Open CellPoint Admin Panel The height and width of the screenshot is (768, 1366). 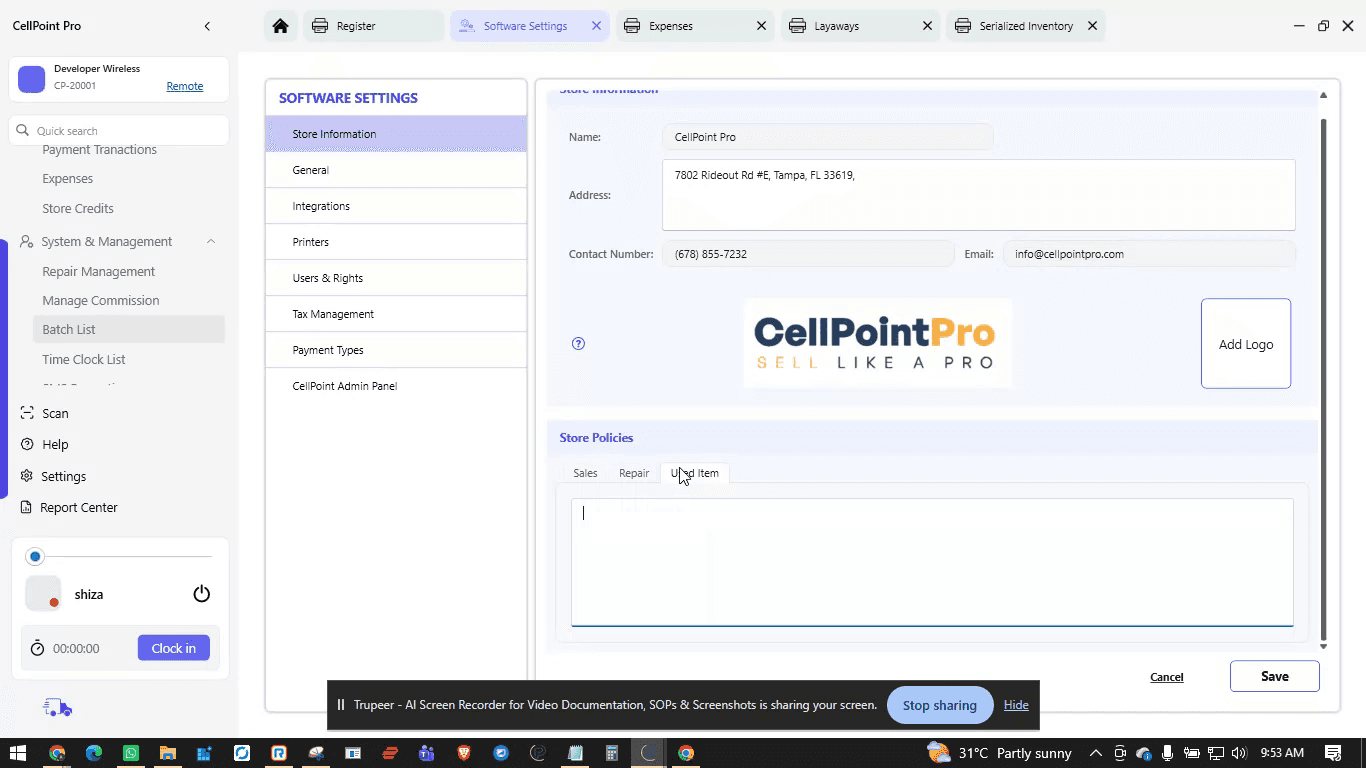pyautogui.click(x=396, y=386)
